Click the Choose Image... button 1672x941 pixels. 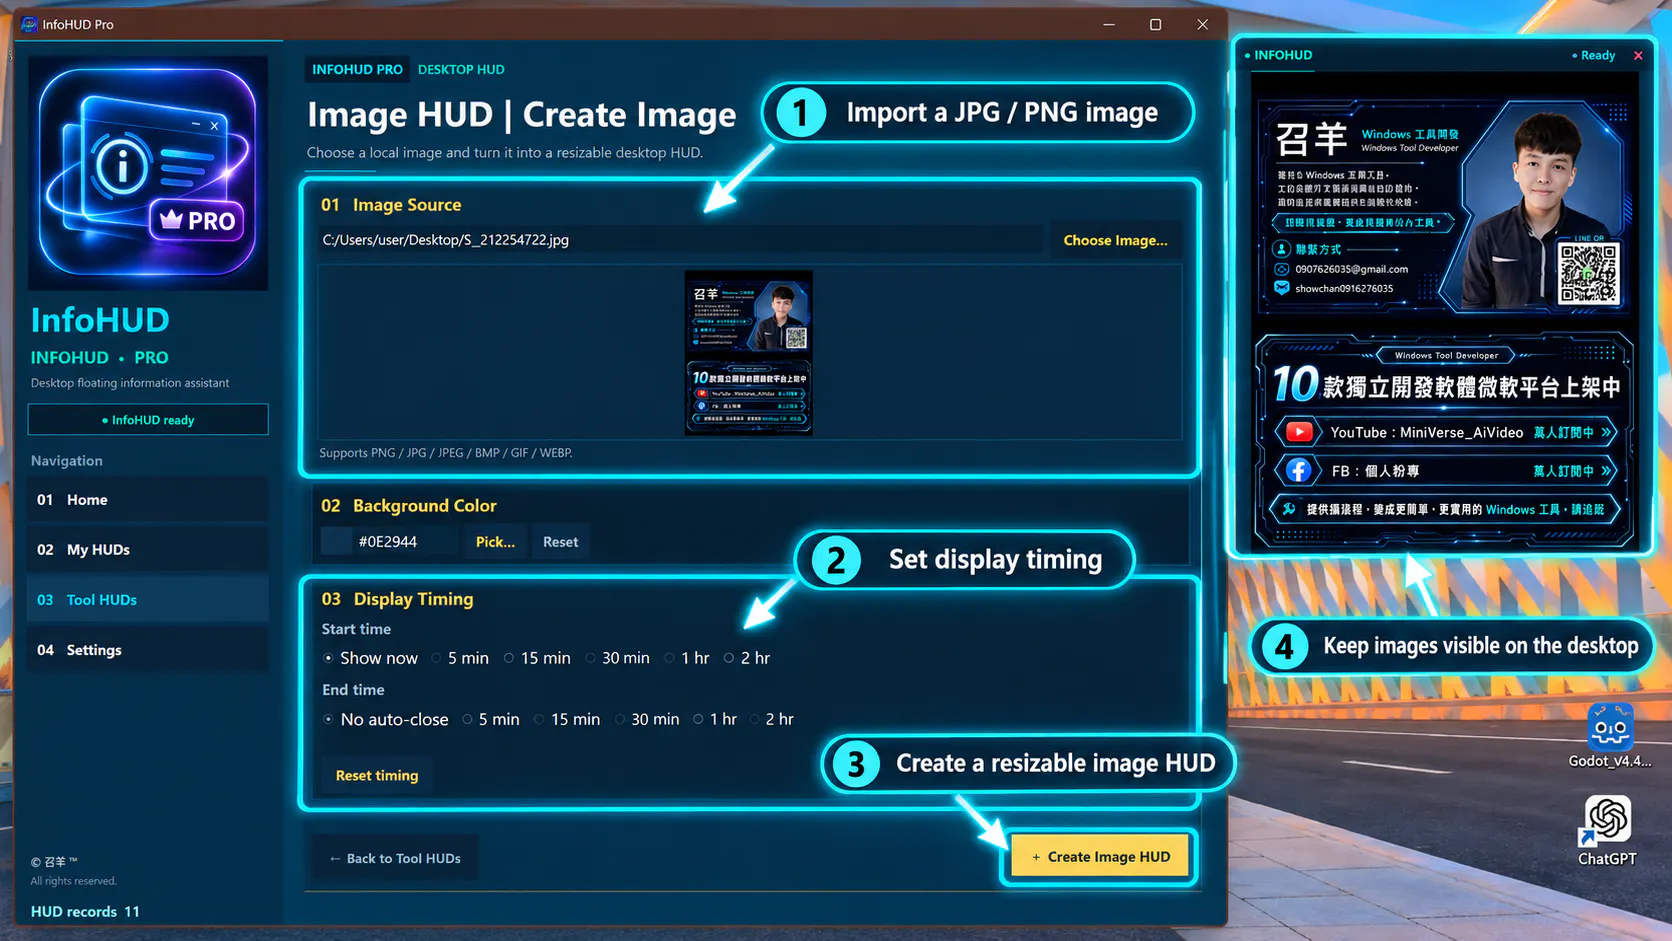pyautogui.click(x=1115, y=240)
